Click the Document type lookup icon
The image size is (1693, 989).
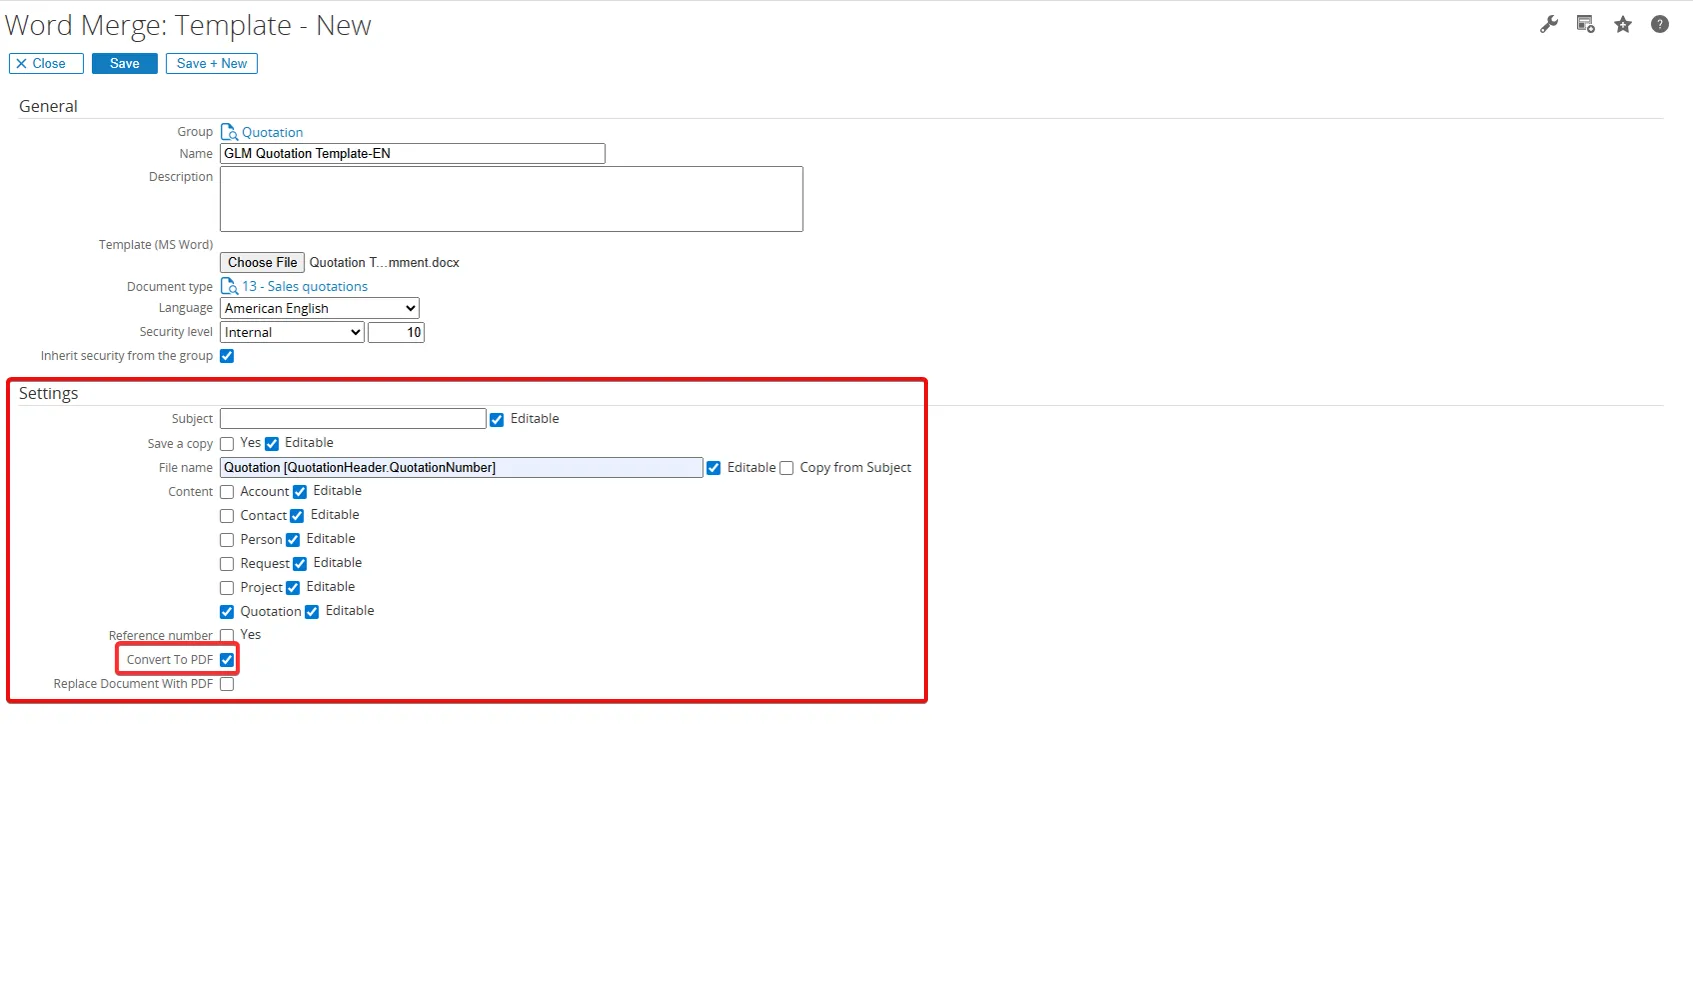229,286
